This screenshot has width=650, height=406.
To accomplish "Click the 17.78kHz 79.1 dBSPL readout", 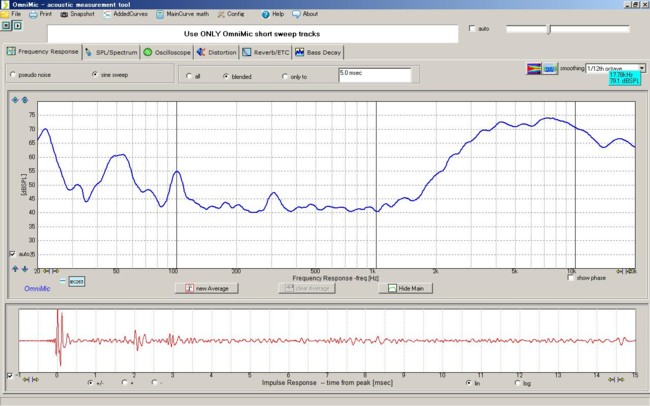I will (x=625, y=78).
